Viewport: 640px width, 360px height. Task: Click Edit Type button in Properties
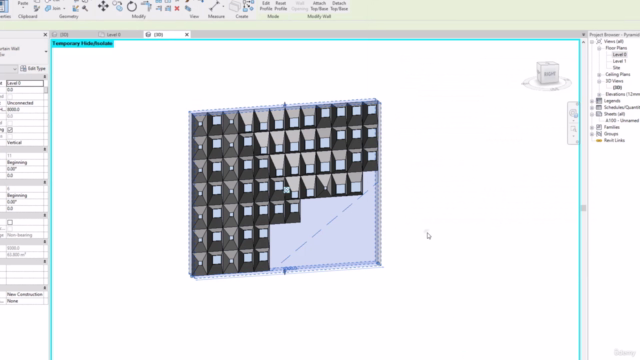[x=33, y=69]
